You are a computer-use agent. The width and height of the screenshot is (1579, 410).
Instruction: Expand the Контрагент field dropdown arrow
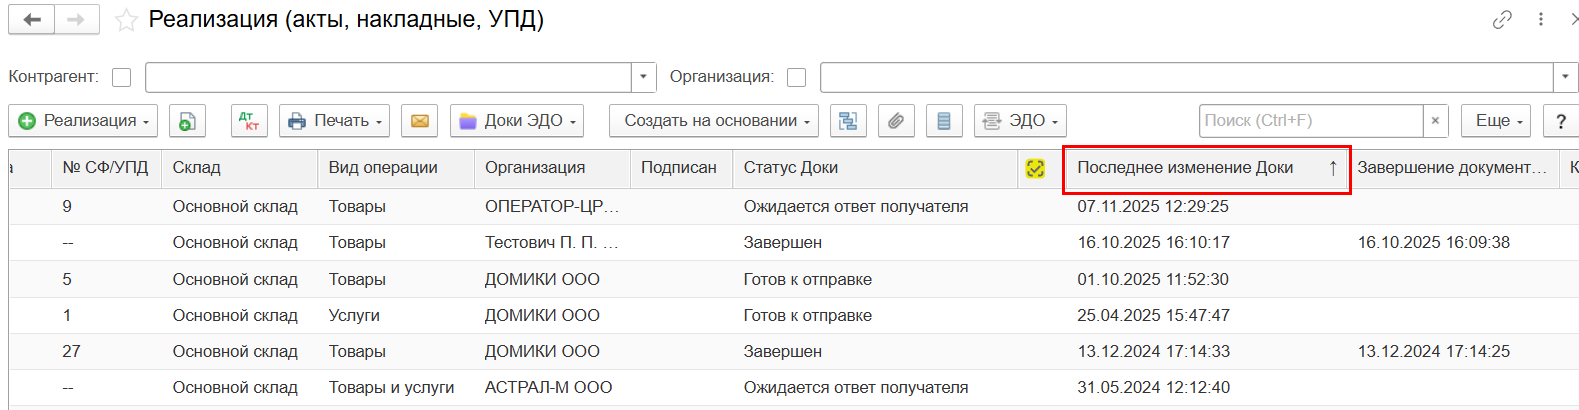click(x=643, y=77)
